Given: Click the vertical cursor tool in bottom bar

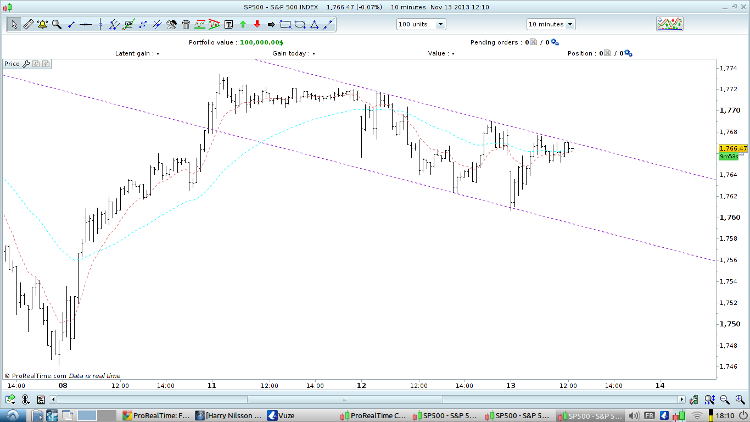Looking at the screenshot, I should 25,399.
